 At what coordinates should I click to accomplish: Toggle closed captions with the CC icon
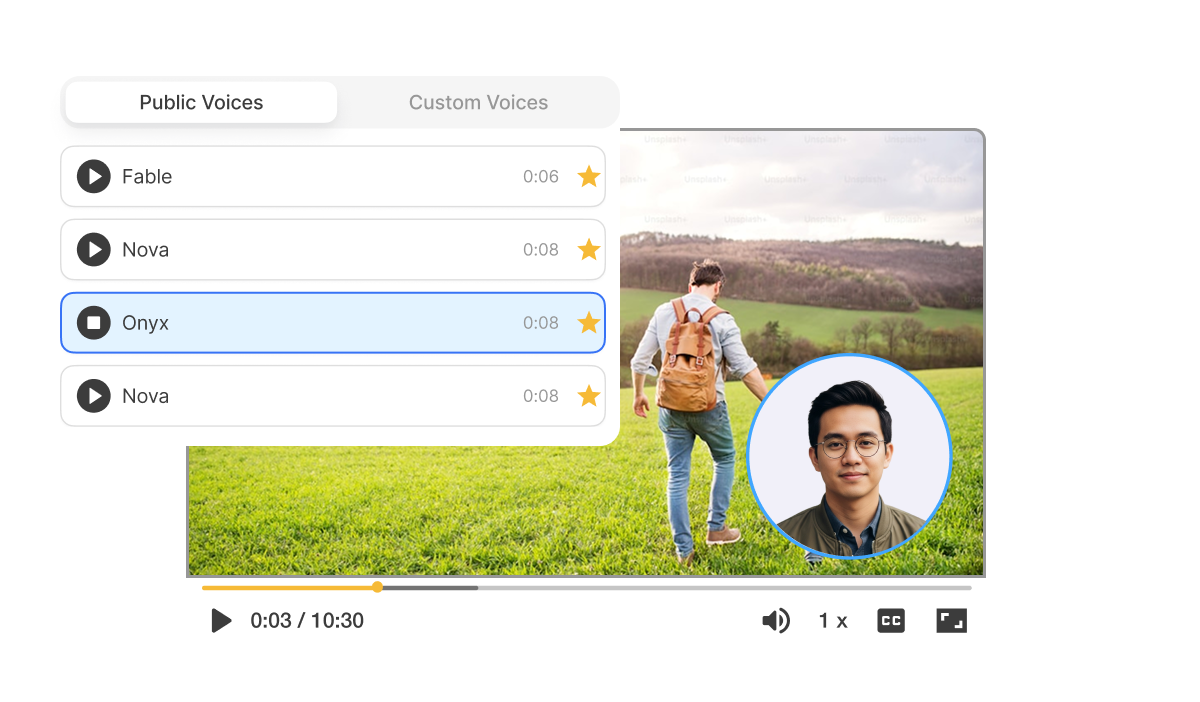(x=890, y=620)
